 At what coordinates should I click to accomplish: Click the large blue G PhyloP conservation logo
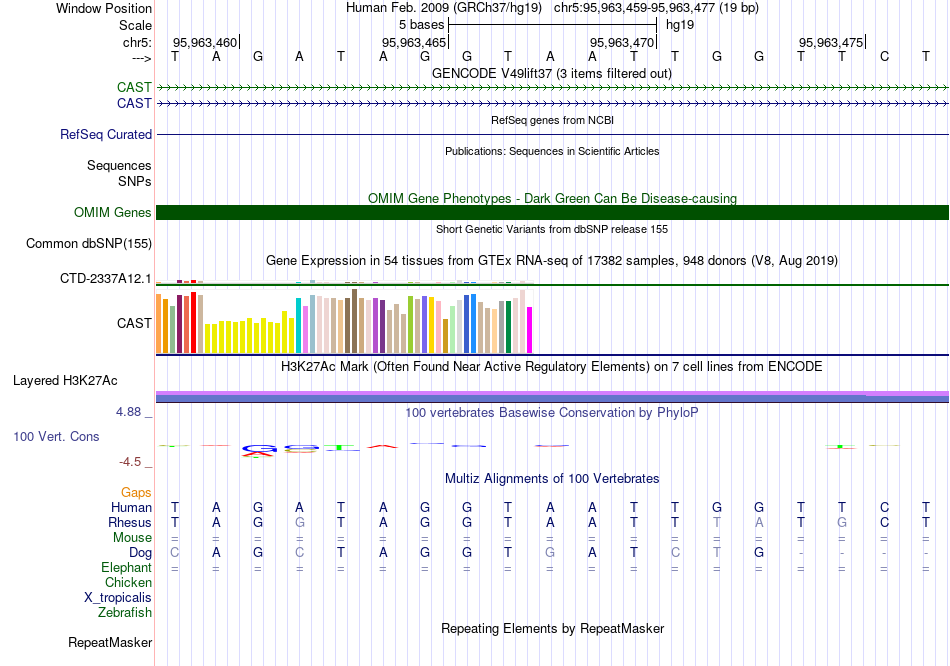tap(259, 449)
